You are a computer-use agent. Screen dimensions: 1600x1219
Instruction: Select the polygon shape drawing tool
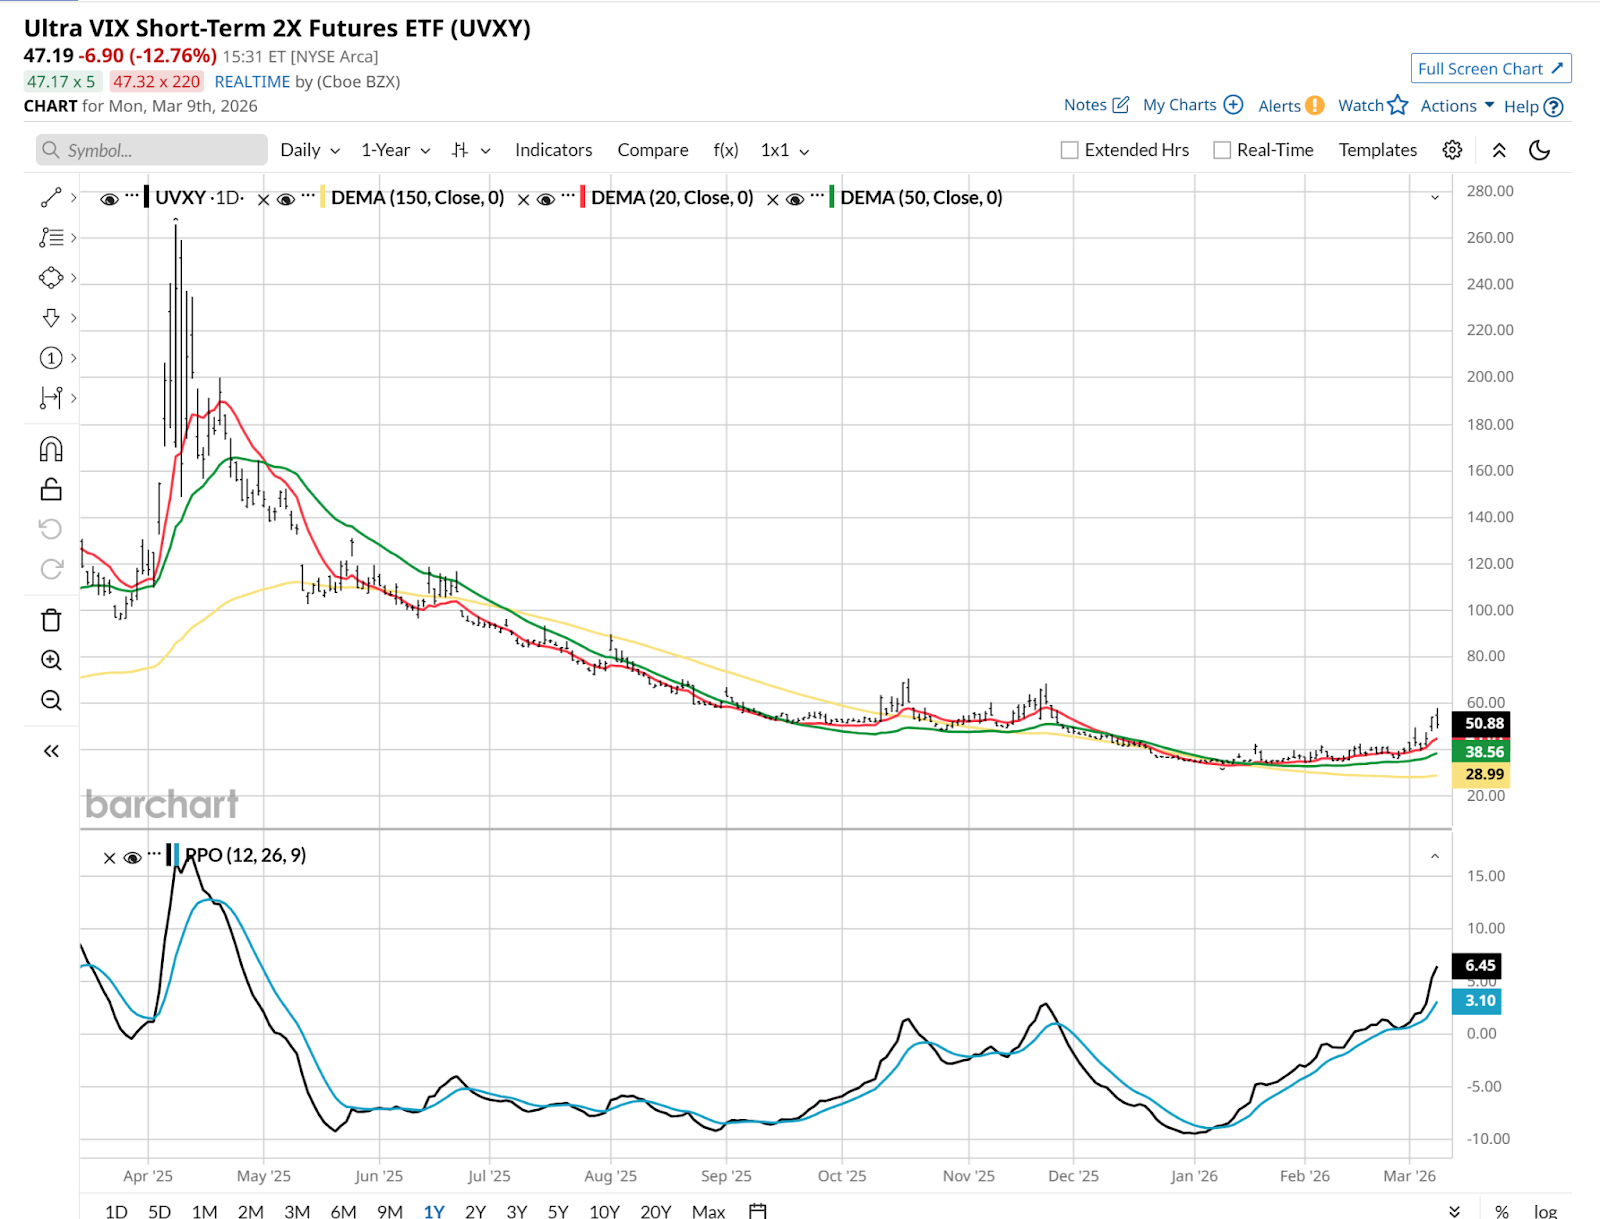(51, 278)
